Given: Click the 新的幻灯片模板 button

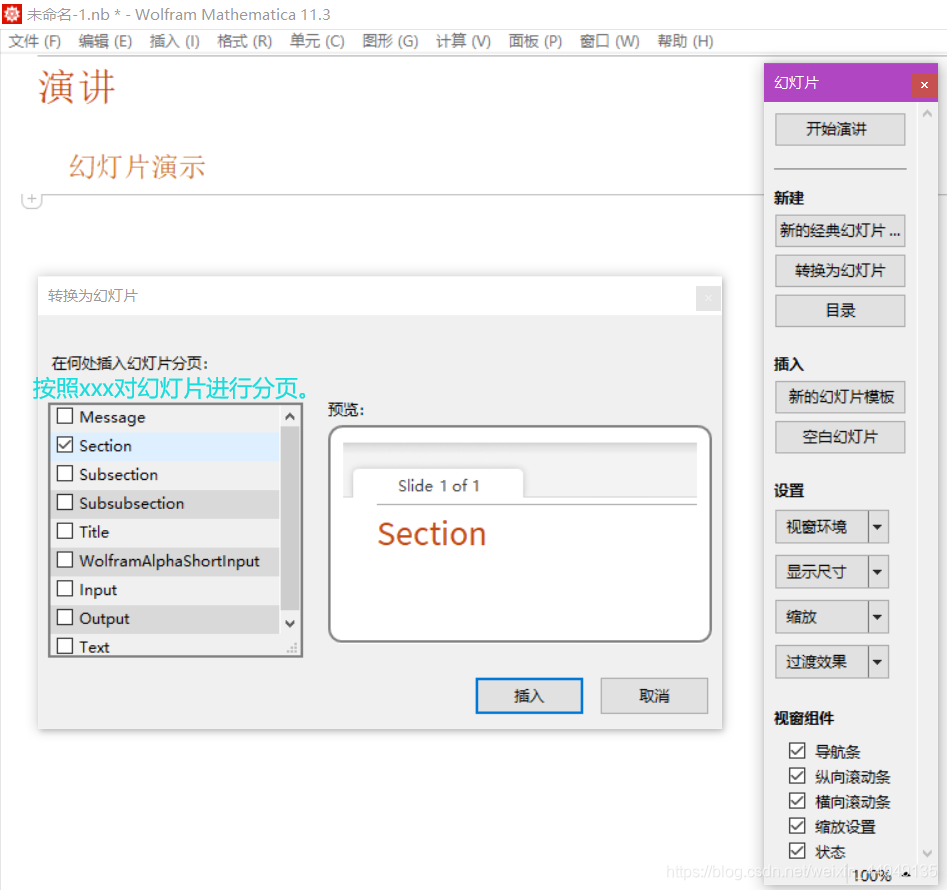Looking at the screenshot, I should click(x=840, y=397).
